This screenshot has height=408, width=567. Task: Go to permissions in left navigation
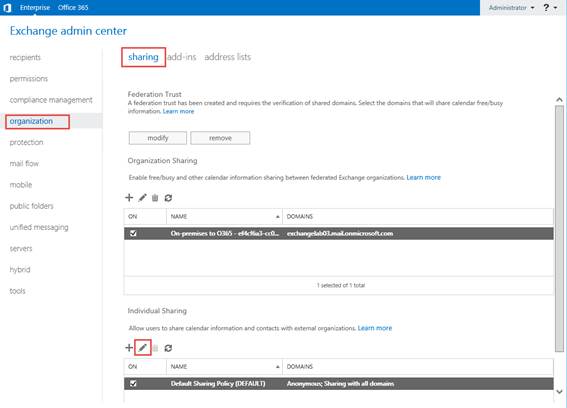(x=29, y=79)
